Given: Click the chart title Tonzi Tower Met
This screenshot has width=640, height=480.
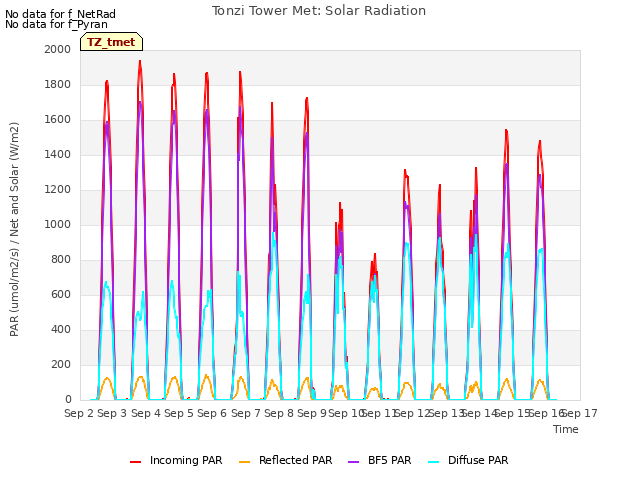Looking at the screenshot, I should click(319, 11).
